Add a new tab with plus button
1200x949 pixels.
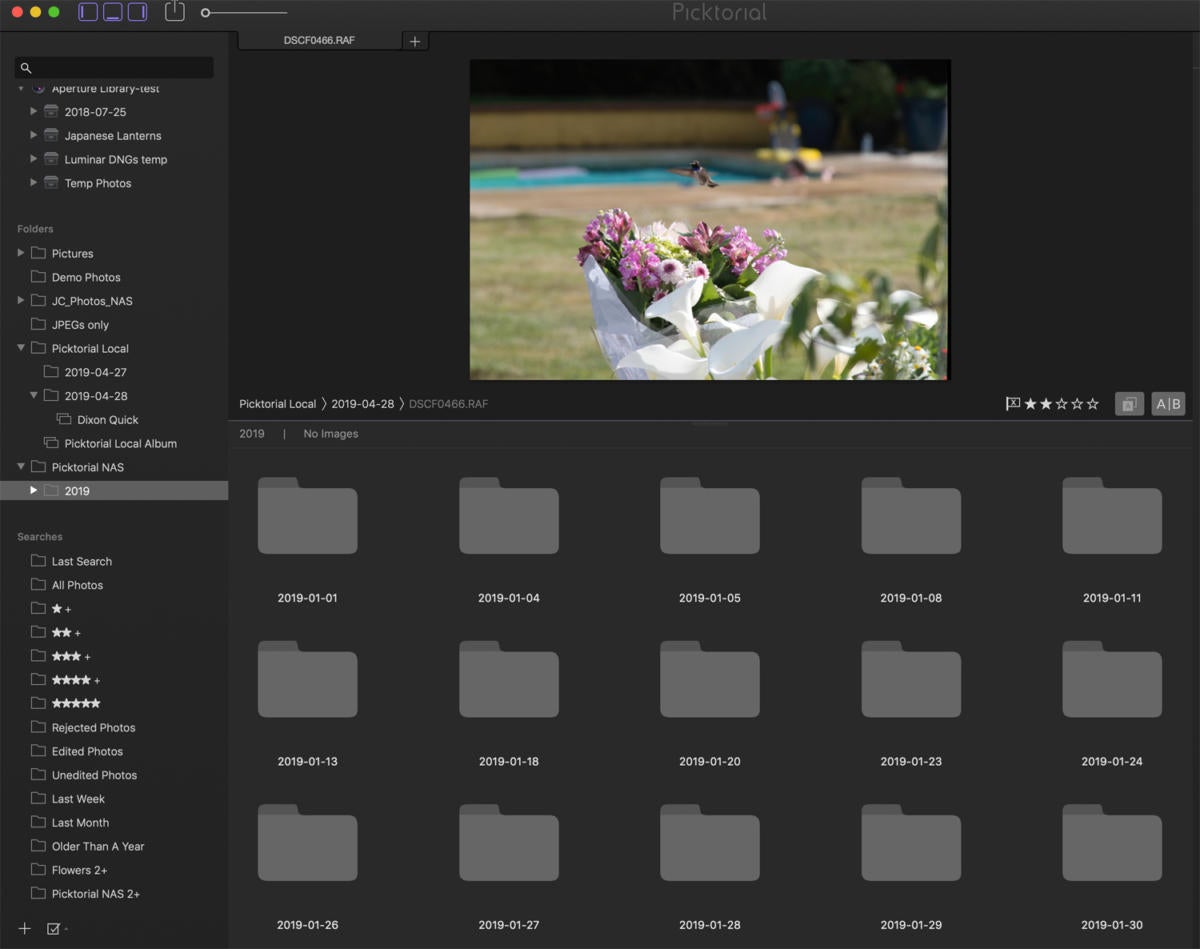click(415, 41)
